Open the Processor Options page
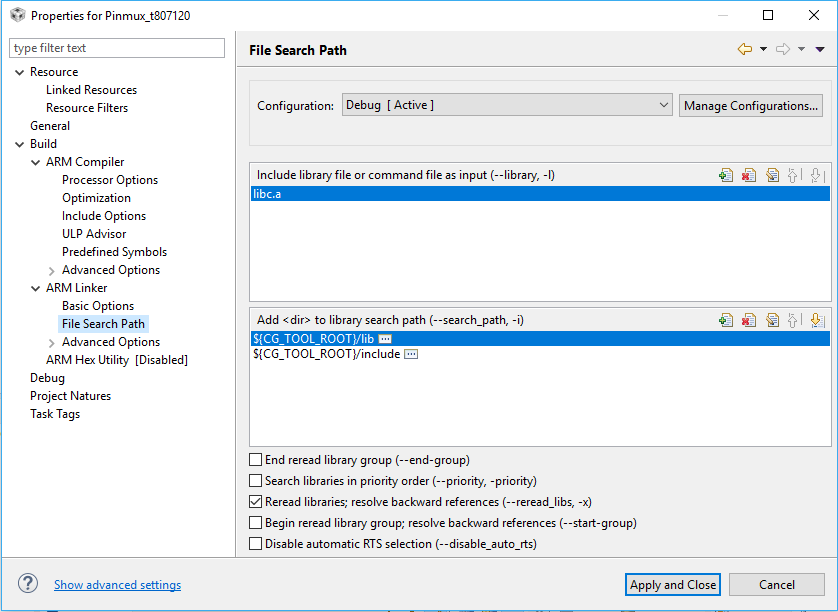The width and height of the screenshot is (838, 612). 110,180
